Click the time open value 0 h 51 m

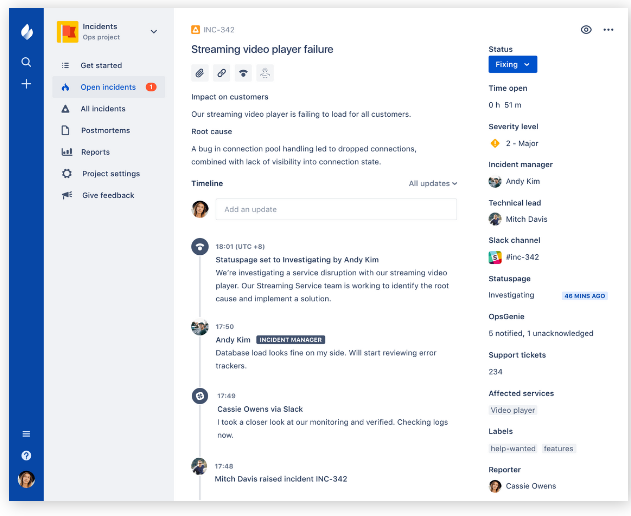coord(505,105)
